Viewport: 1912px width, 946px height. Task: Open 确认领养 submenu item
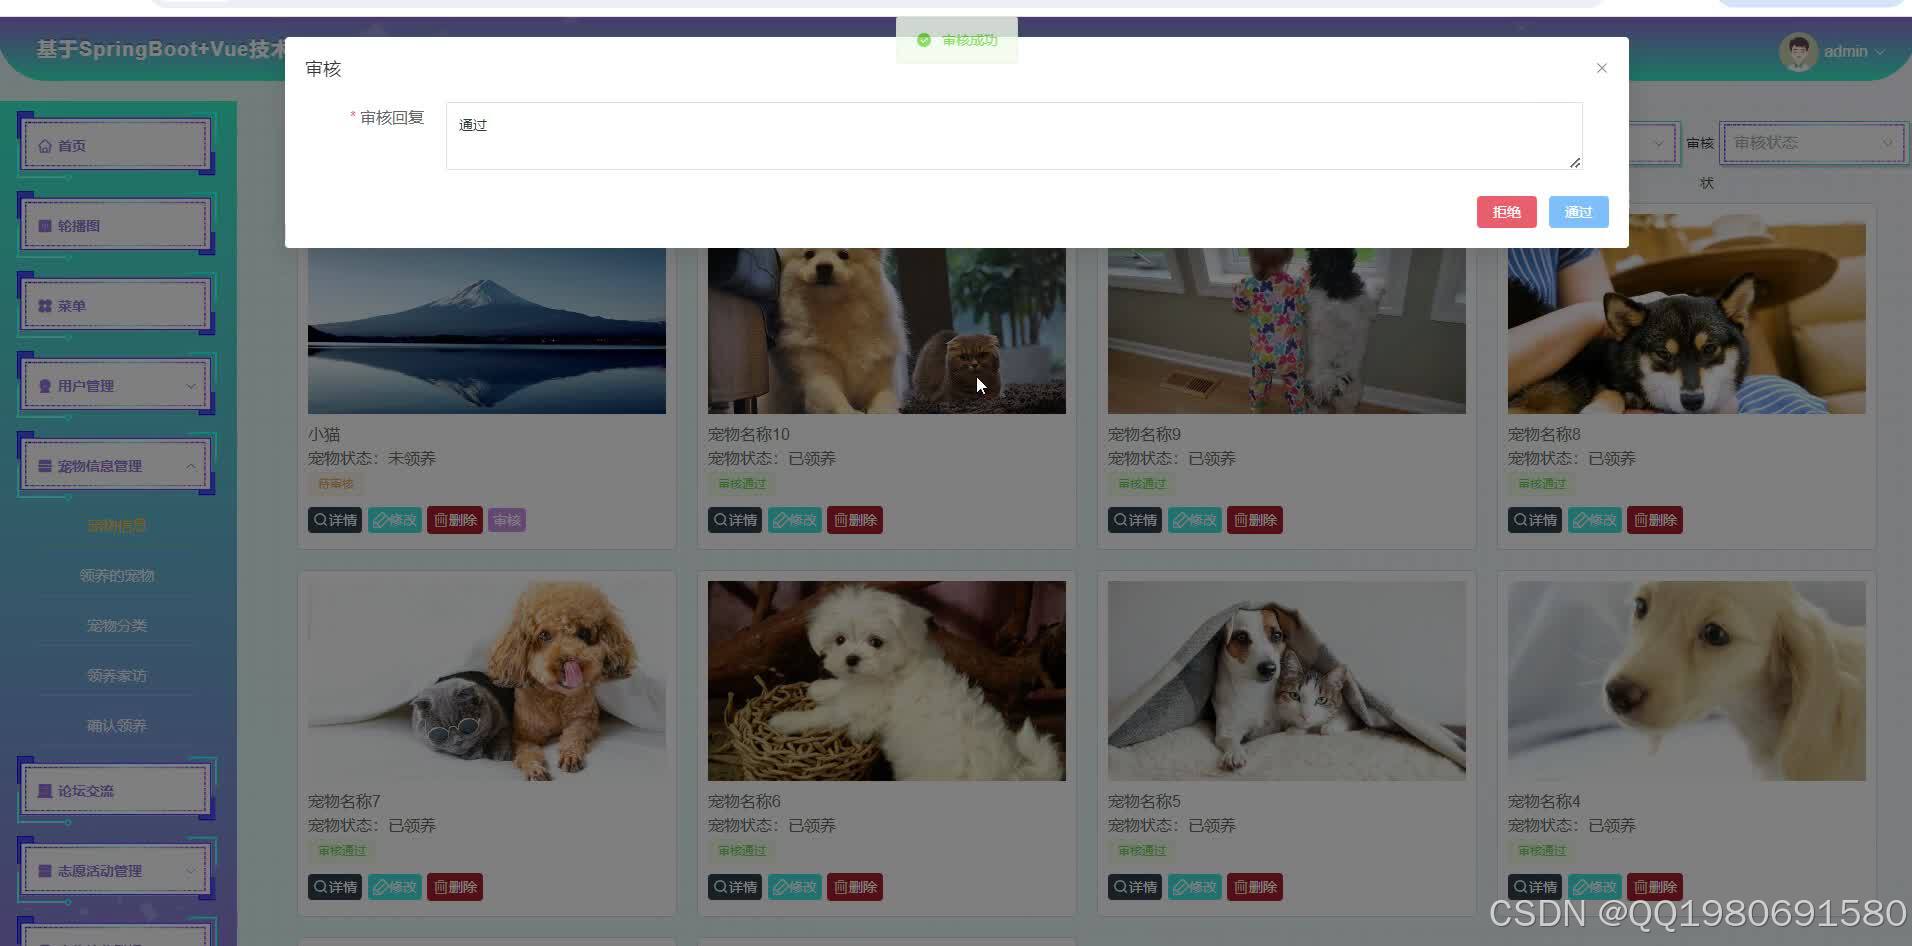(x=117, y=725)
